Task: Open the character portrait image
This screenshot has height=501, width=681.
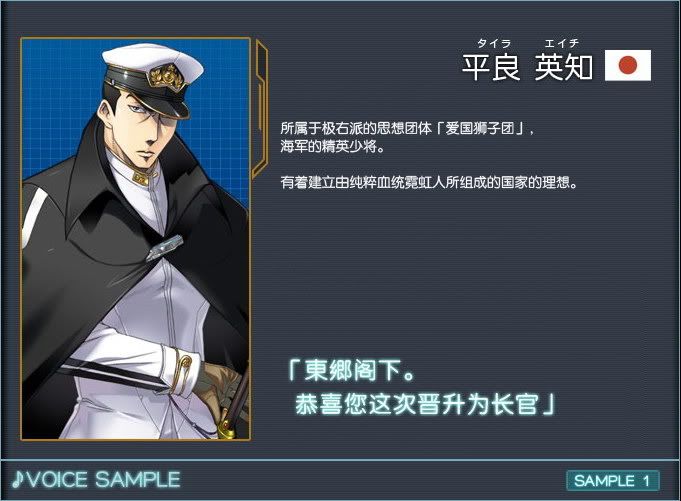Action: (136, 239)
